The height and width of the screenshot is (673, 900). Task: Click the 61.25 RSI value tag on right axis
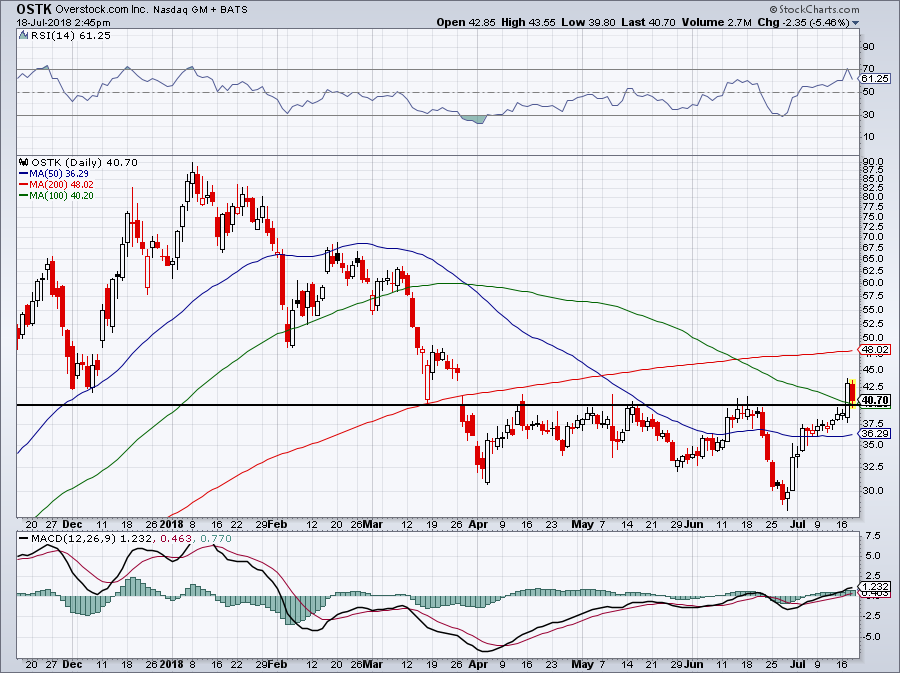point(875,79)
